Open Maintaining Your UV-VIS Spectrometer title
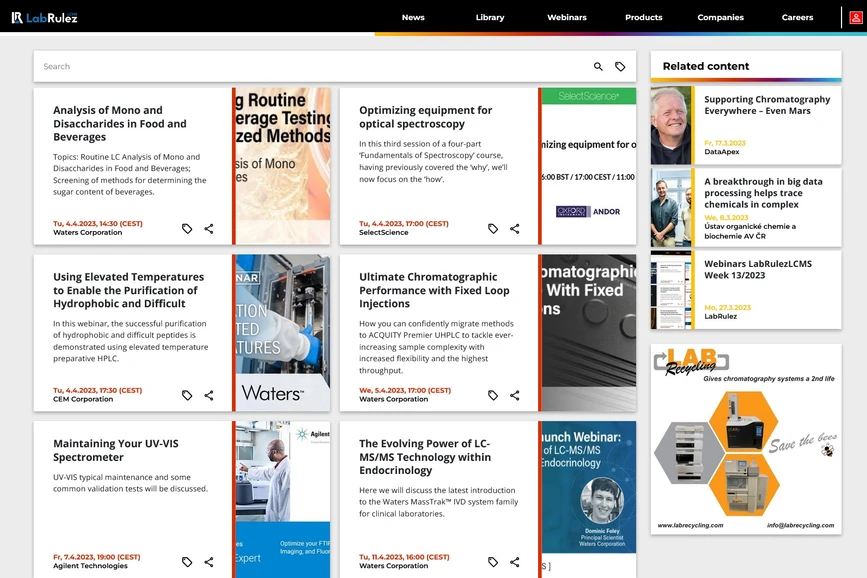Image resolution: width=867 pixels, height=578 pixels. click(x=116, y=450)
